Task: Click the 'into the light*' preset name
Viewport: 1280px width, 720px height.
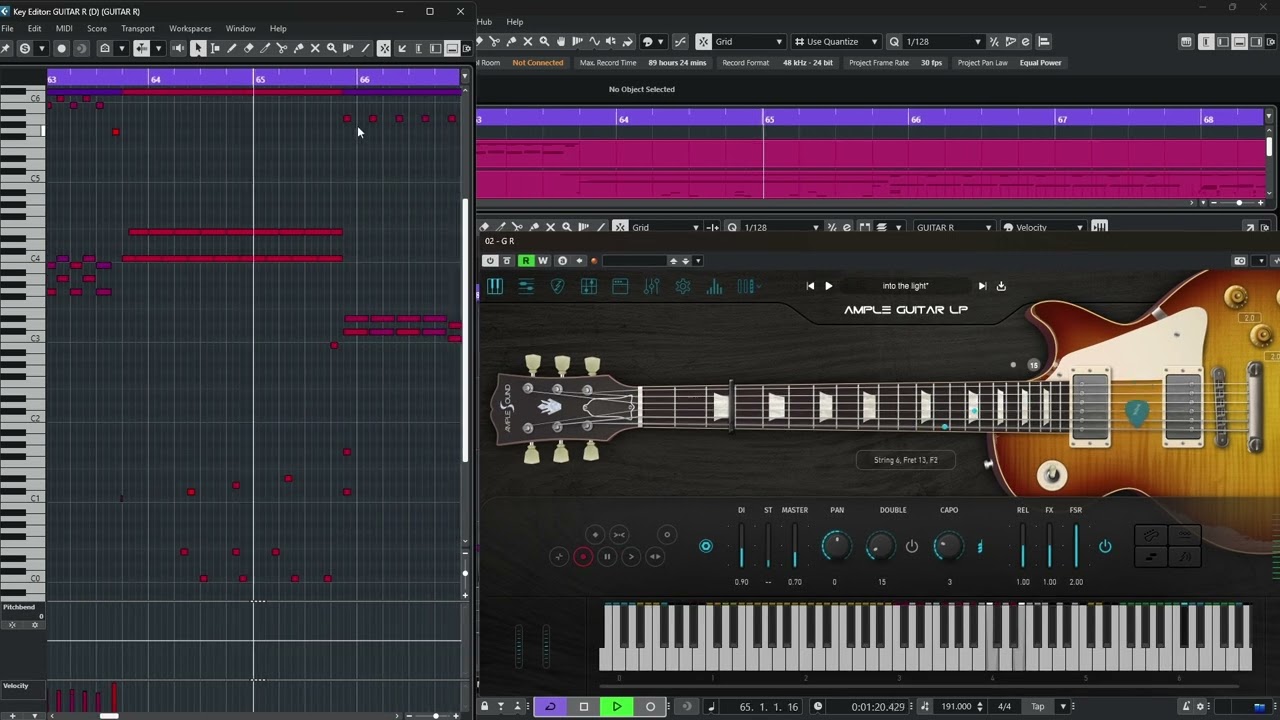Action: pos(905,286)
